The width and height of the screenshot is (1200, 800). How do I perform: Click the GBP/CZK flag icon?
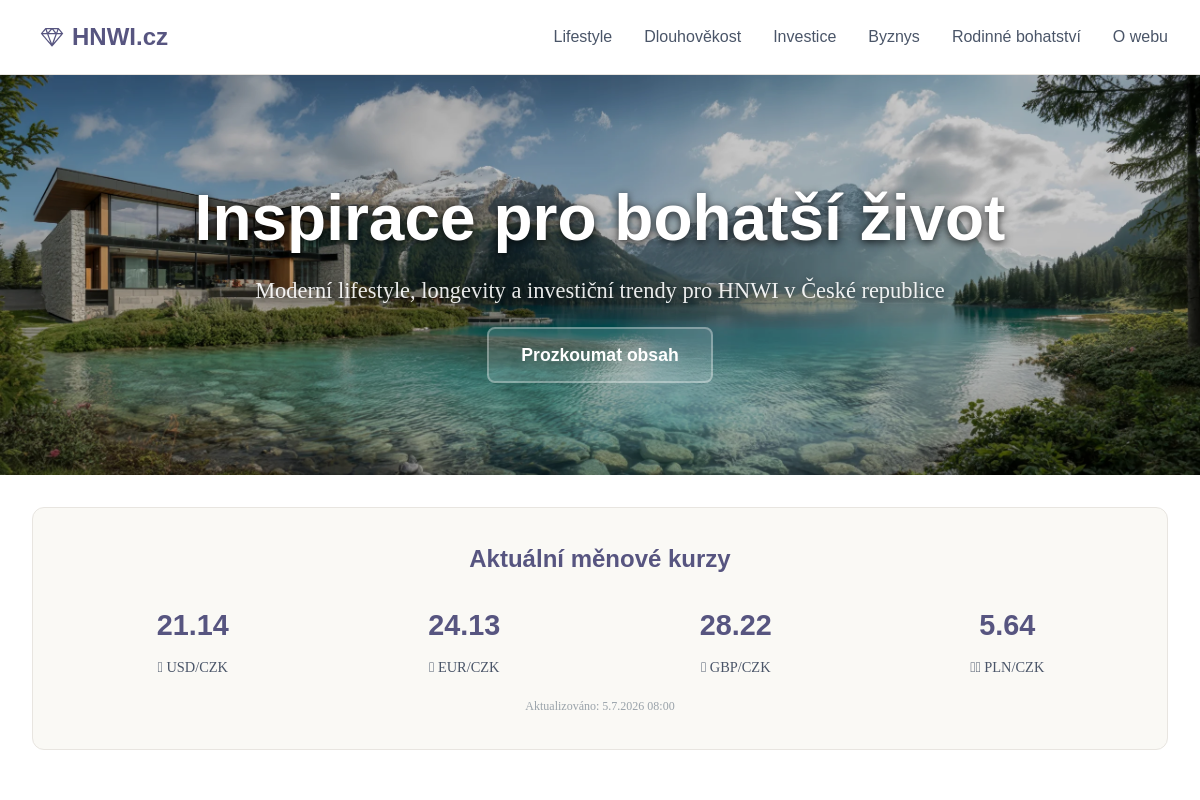tap(704, 667)
